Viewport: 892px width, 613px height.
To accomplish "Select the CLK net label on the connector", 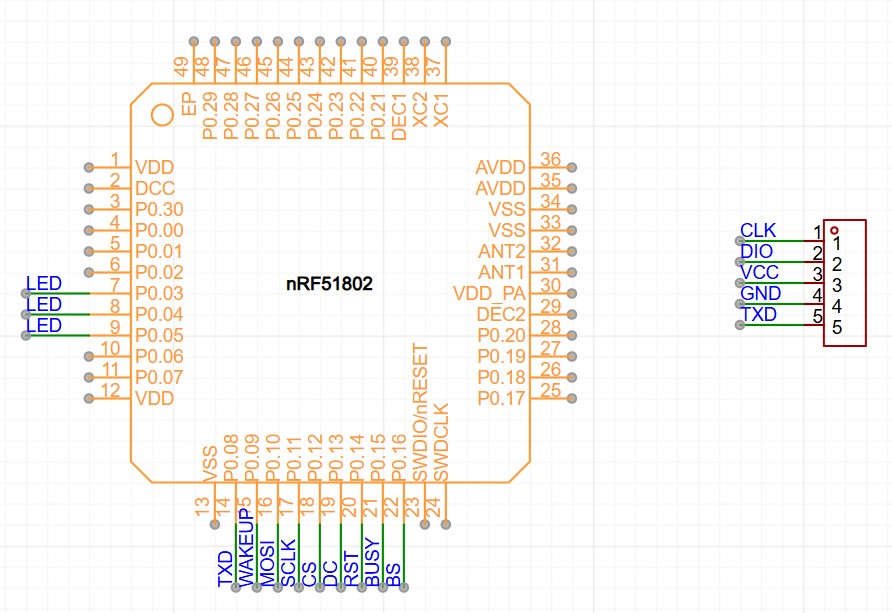I will coord(758,231).
